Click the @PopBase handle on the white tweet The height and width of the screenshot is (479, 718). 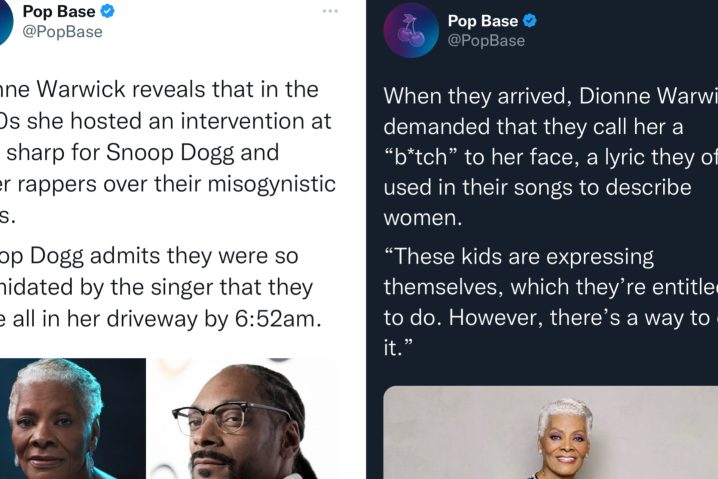click(x=62, y=32)
